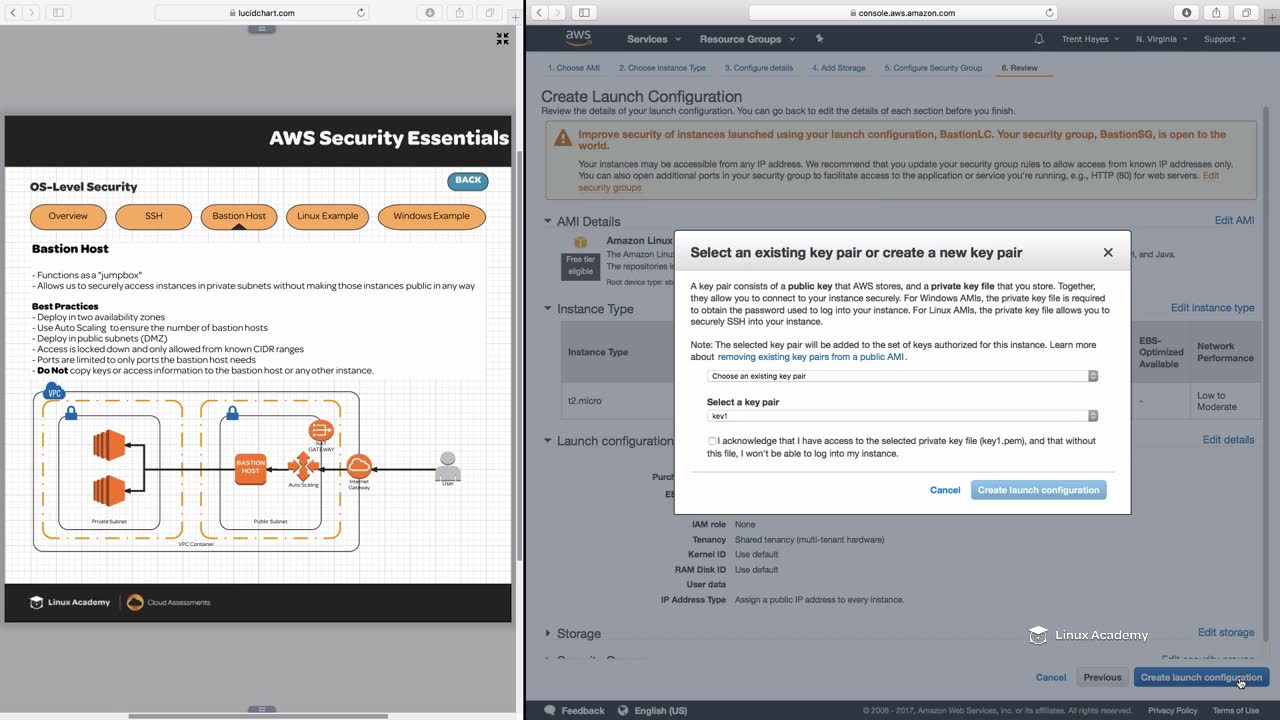Screen dimensions: 1280x720
Task: Select the Bastion Host icon in the diagram
Action: [250, 468]
